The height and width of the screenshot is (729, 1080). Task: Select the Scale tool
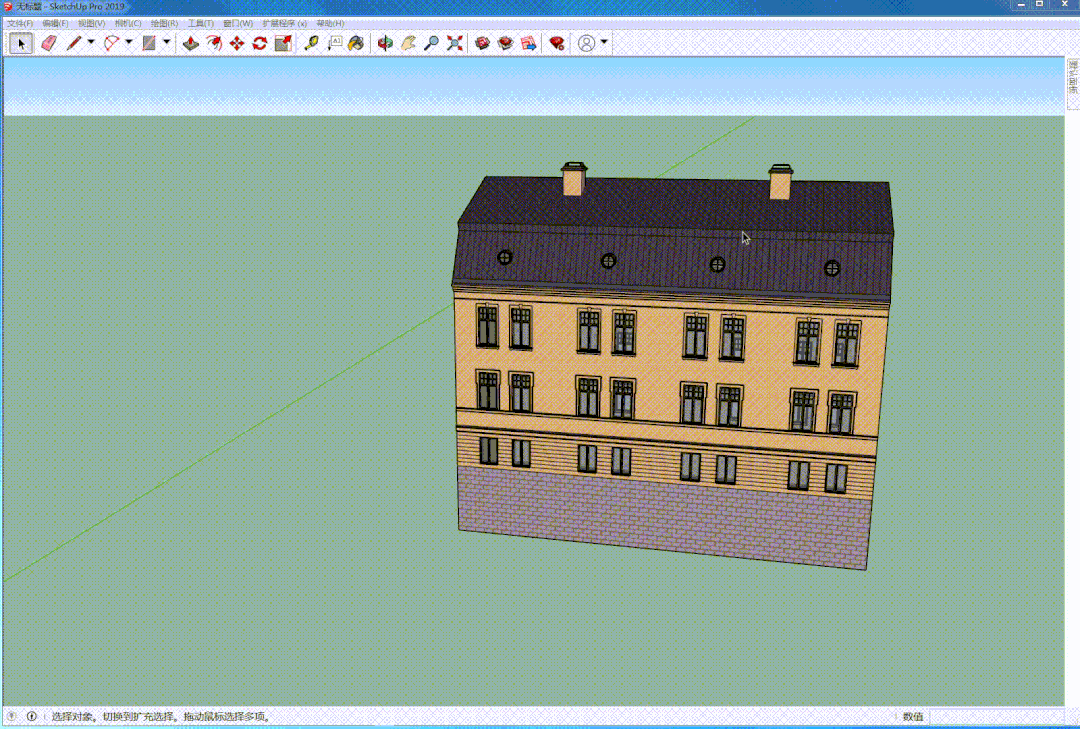click(282, 43)
